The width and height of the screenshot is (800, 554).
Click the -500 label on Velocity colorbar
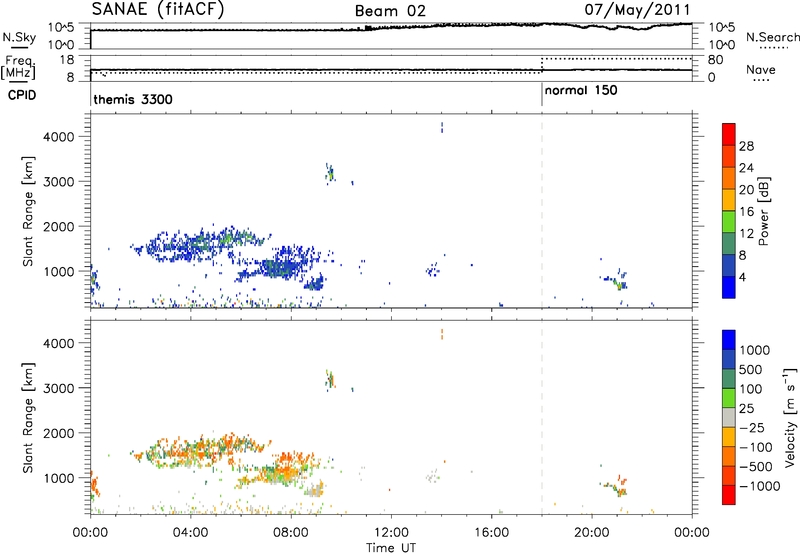coord(756,466)
